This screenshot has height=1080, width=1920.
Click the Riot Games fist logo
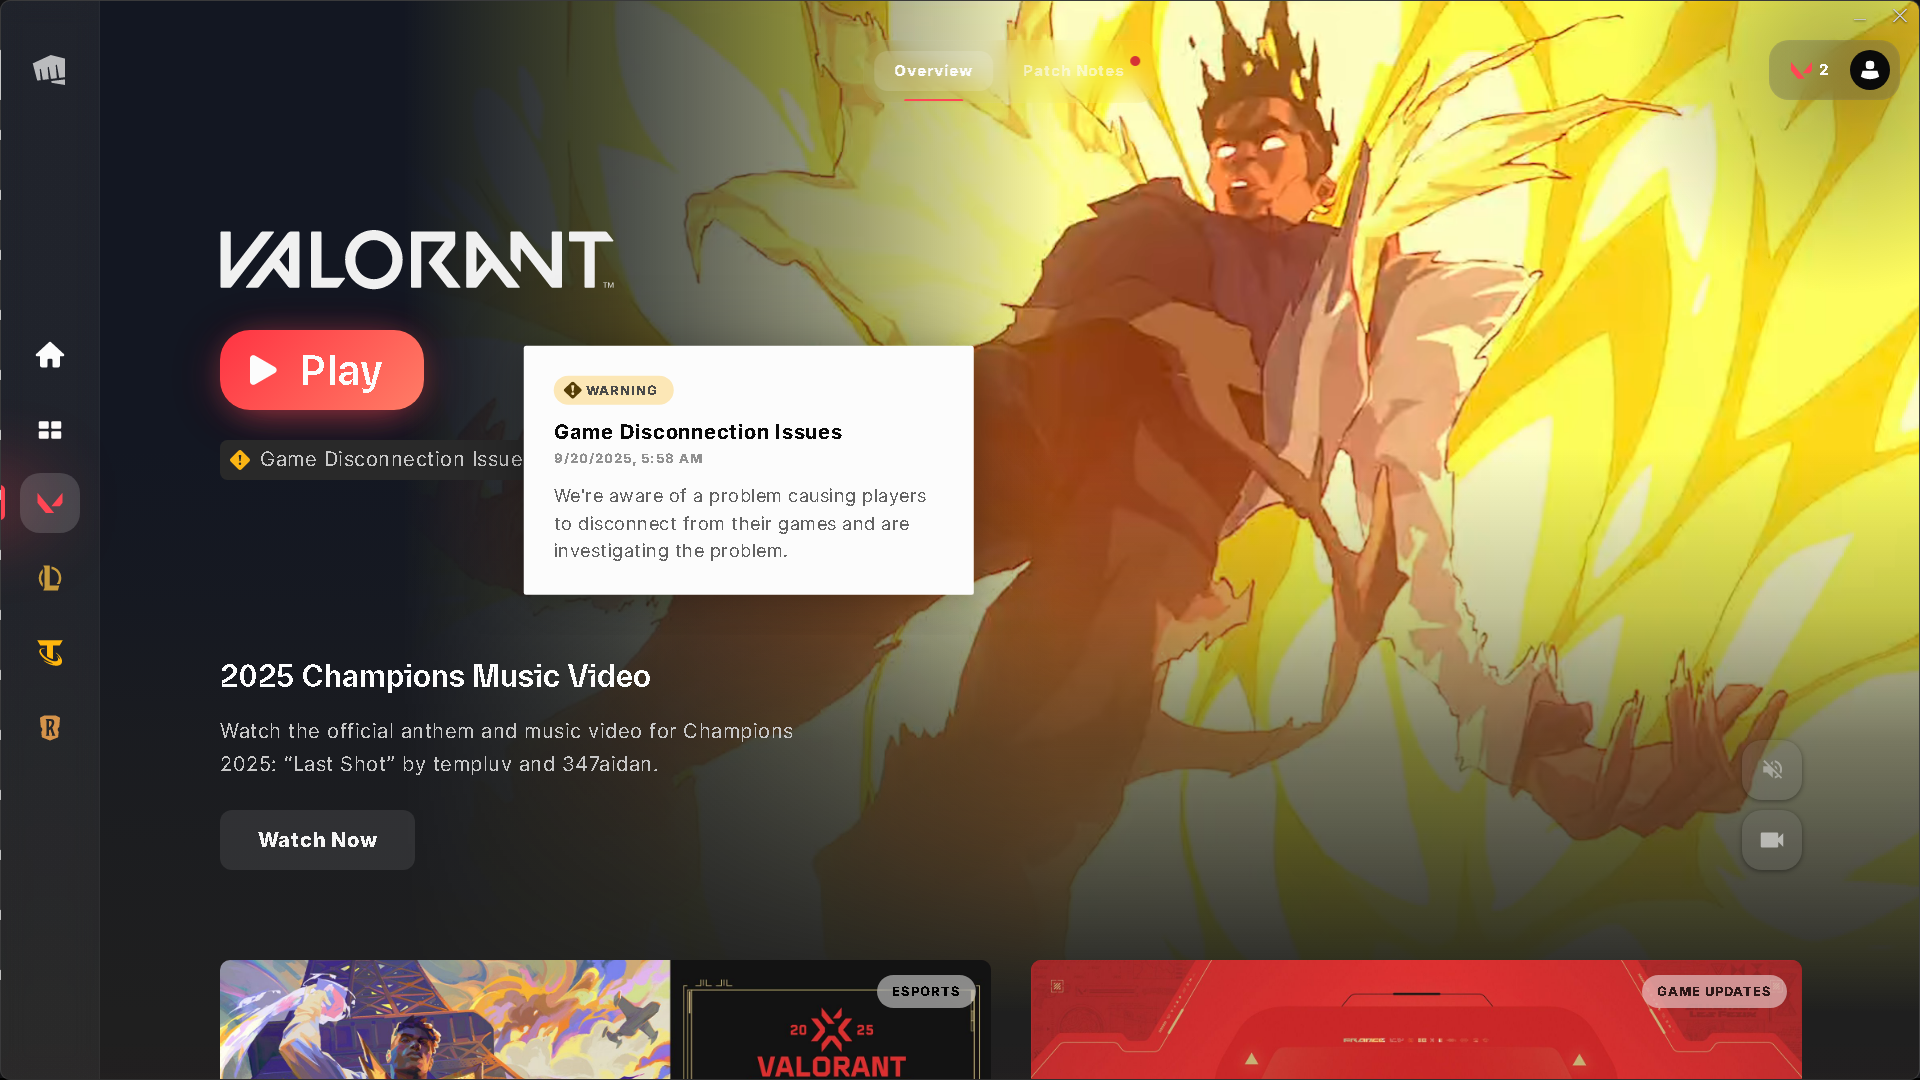[49, 70]
